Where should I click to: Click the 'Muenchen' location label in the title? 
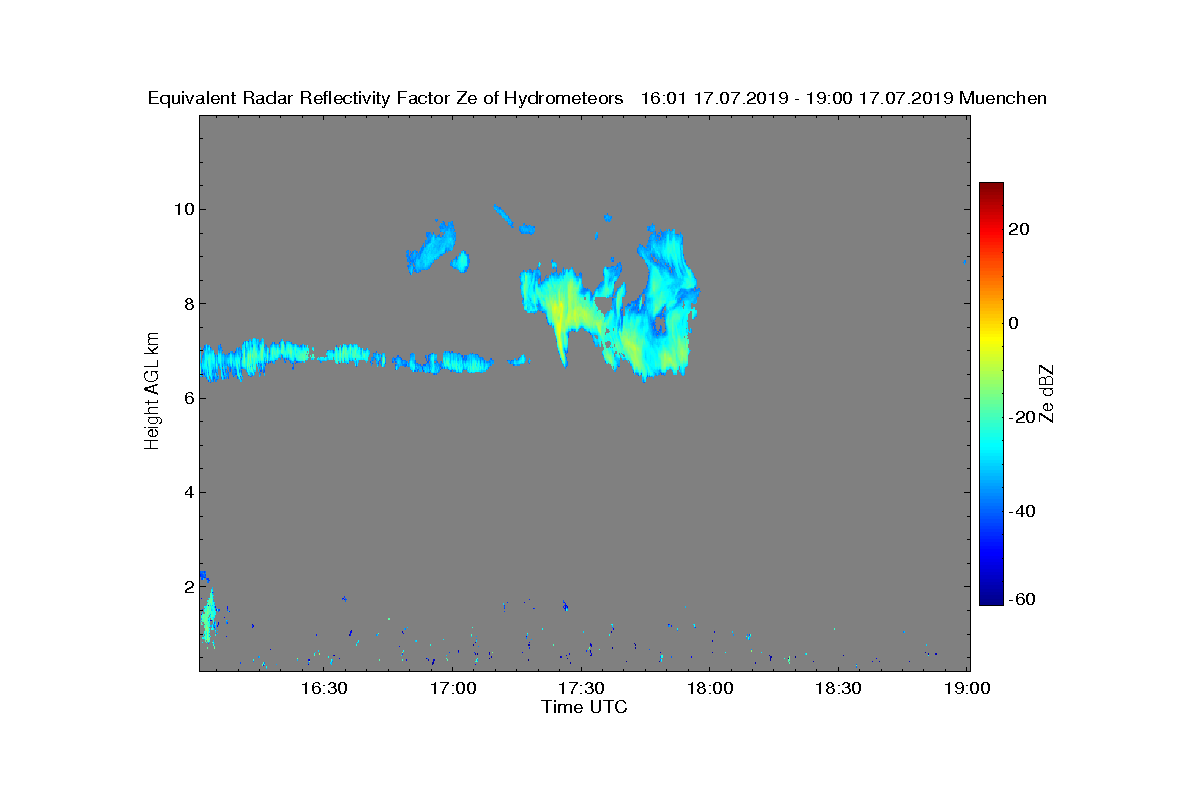[x=1003, y=98]
